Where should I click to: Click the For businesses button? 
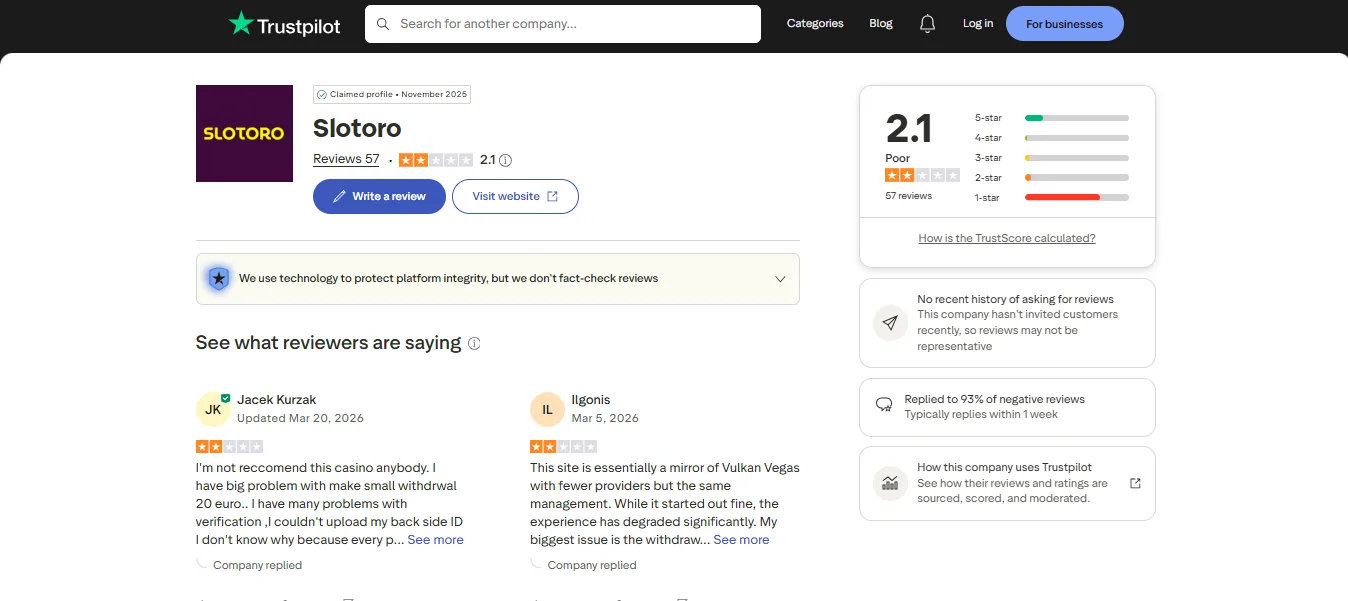1064,24
